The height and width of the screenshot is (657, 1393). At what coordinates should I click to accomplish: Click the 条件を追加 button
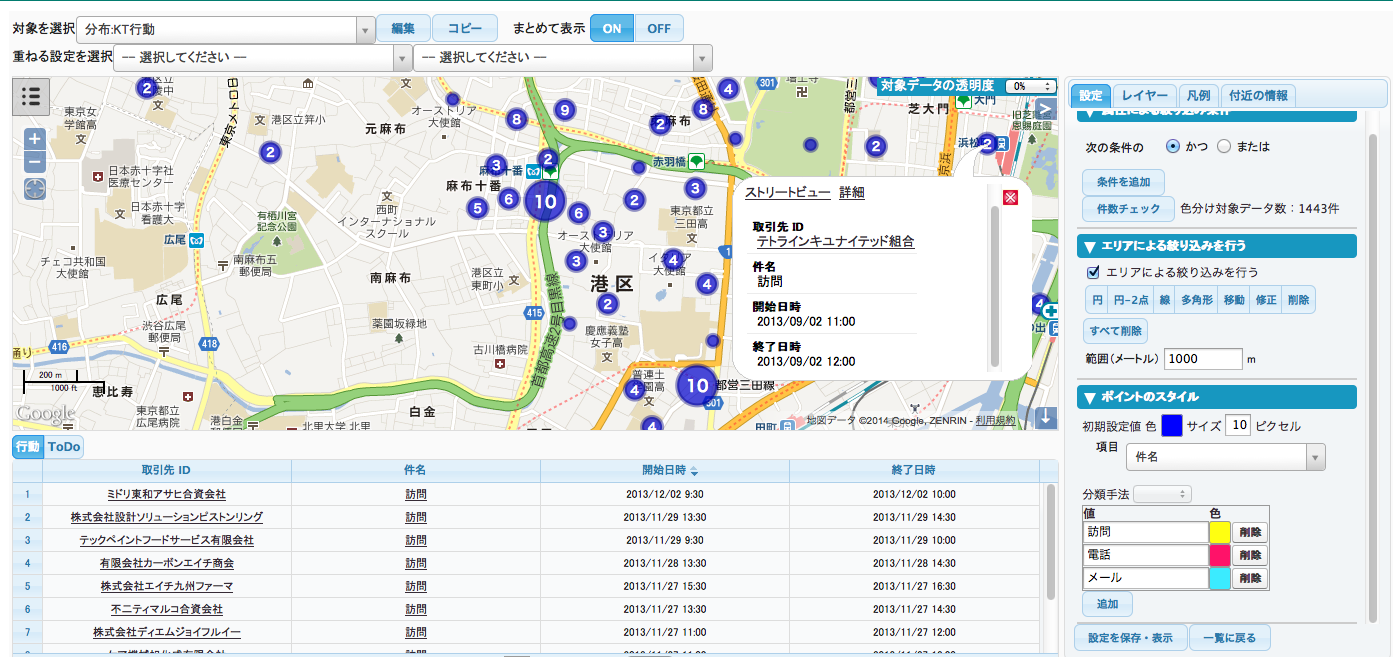1123,183
